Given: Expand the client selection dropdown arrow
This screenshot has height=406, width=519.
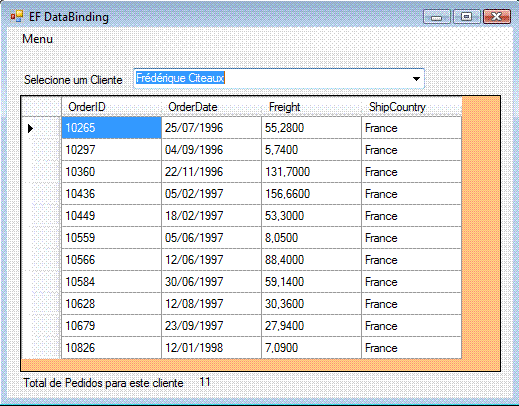Looking at the screenshot, I should pos(416,79).
